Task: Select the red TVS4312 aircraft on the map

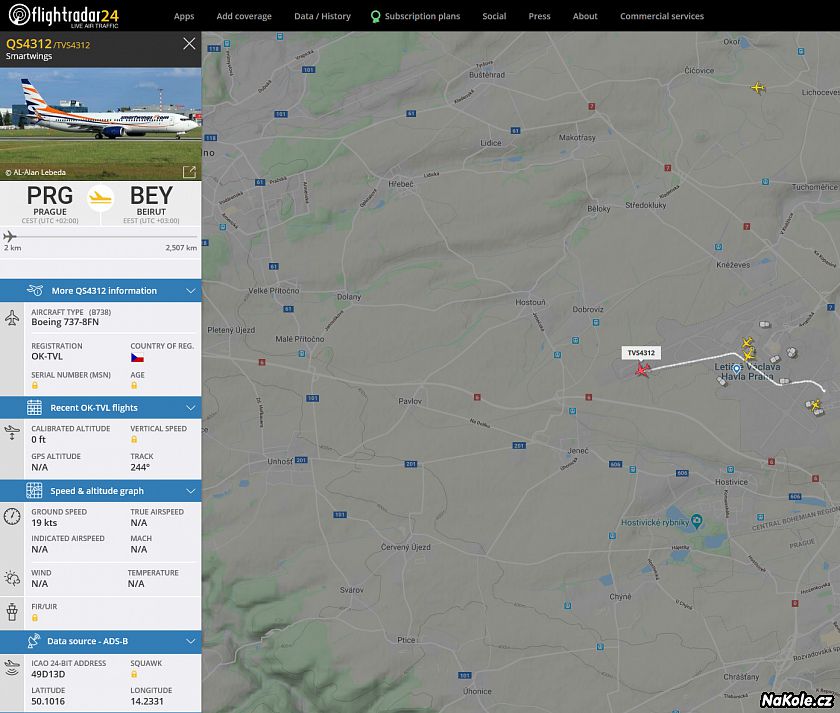Action: point(642,370)
